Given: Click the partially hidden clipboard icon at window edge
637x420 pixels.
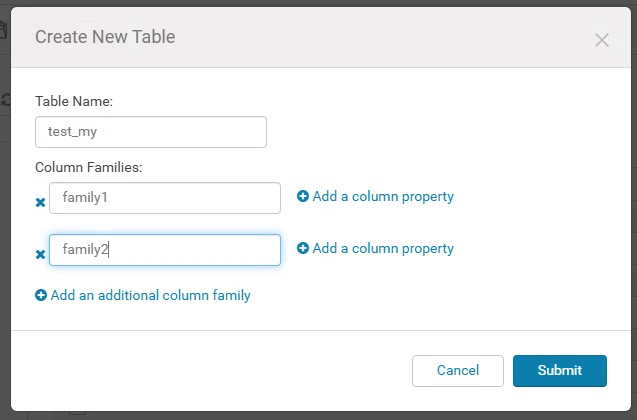Looking at the screenshot, I should (3, 30).
